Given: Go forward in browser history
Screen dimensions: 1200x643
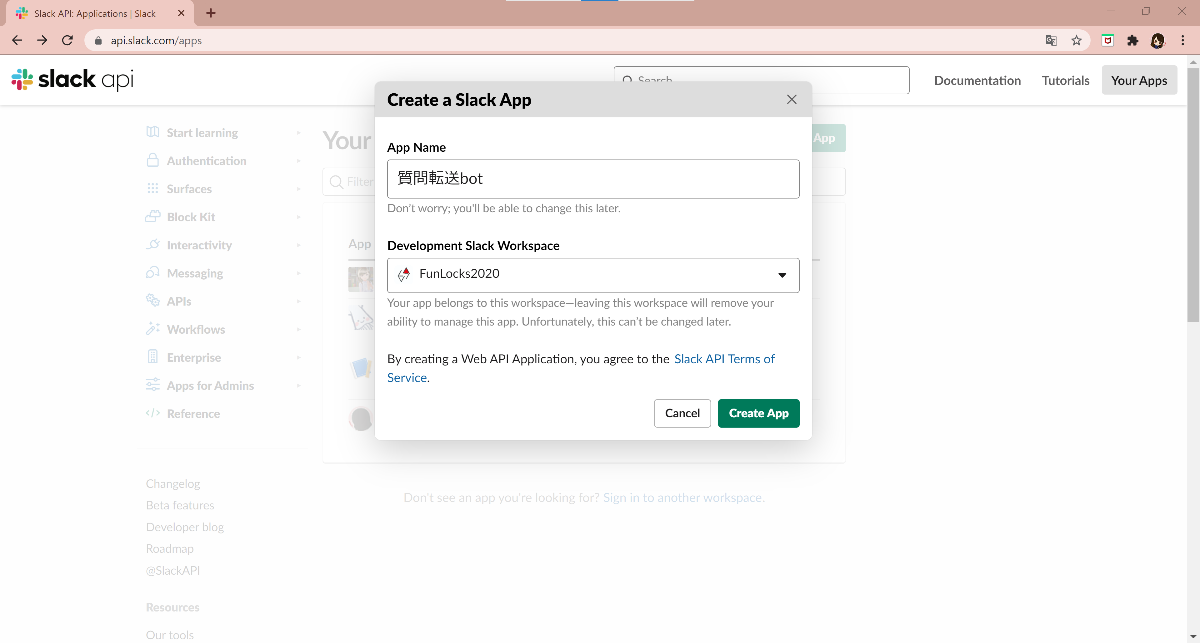Looking at the screenshot, I should click(x=42, y=40).
